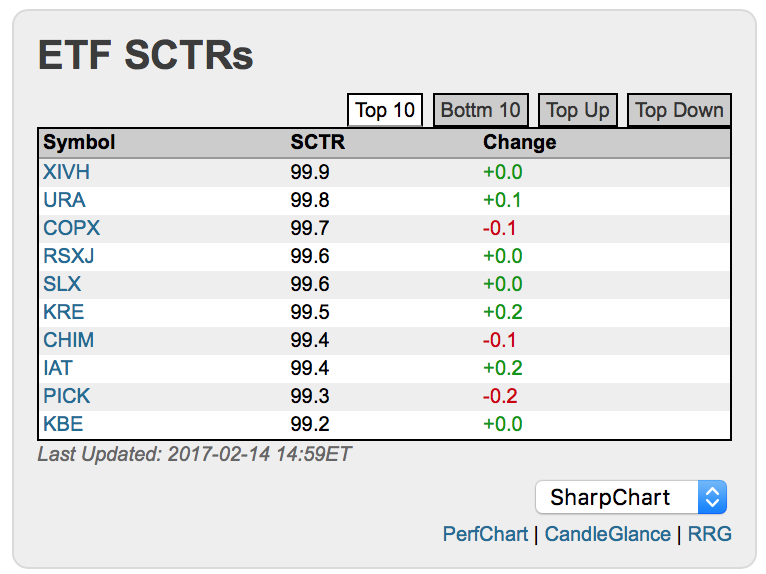Select the IAT symbol link
Screen dimensions: 766x574
pyautogui.click(x=58, y=368)
